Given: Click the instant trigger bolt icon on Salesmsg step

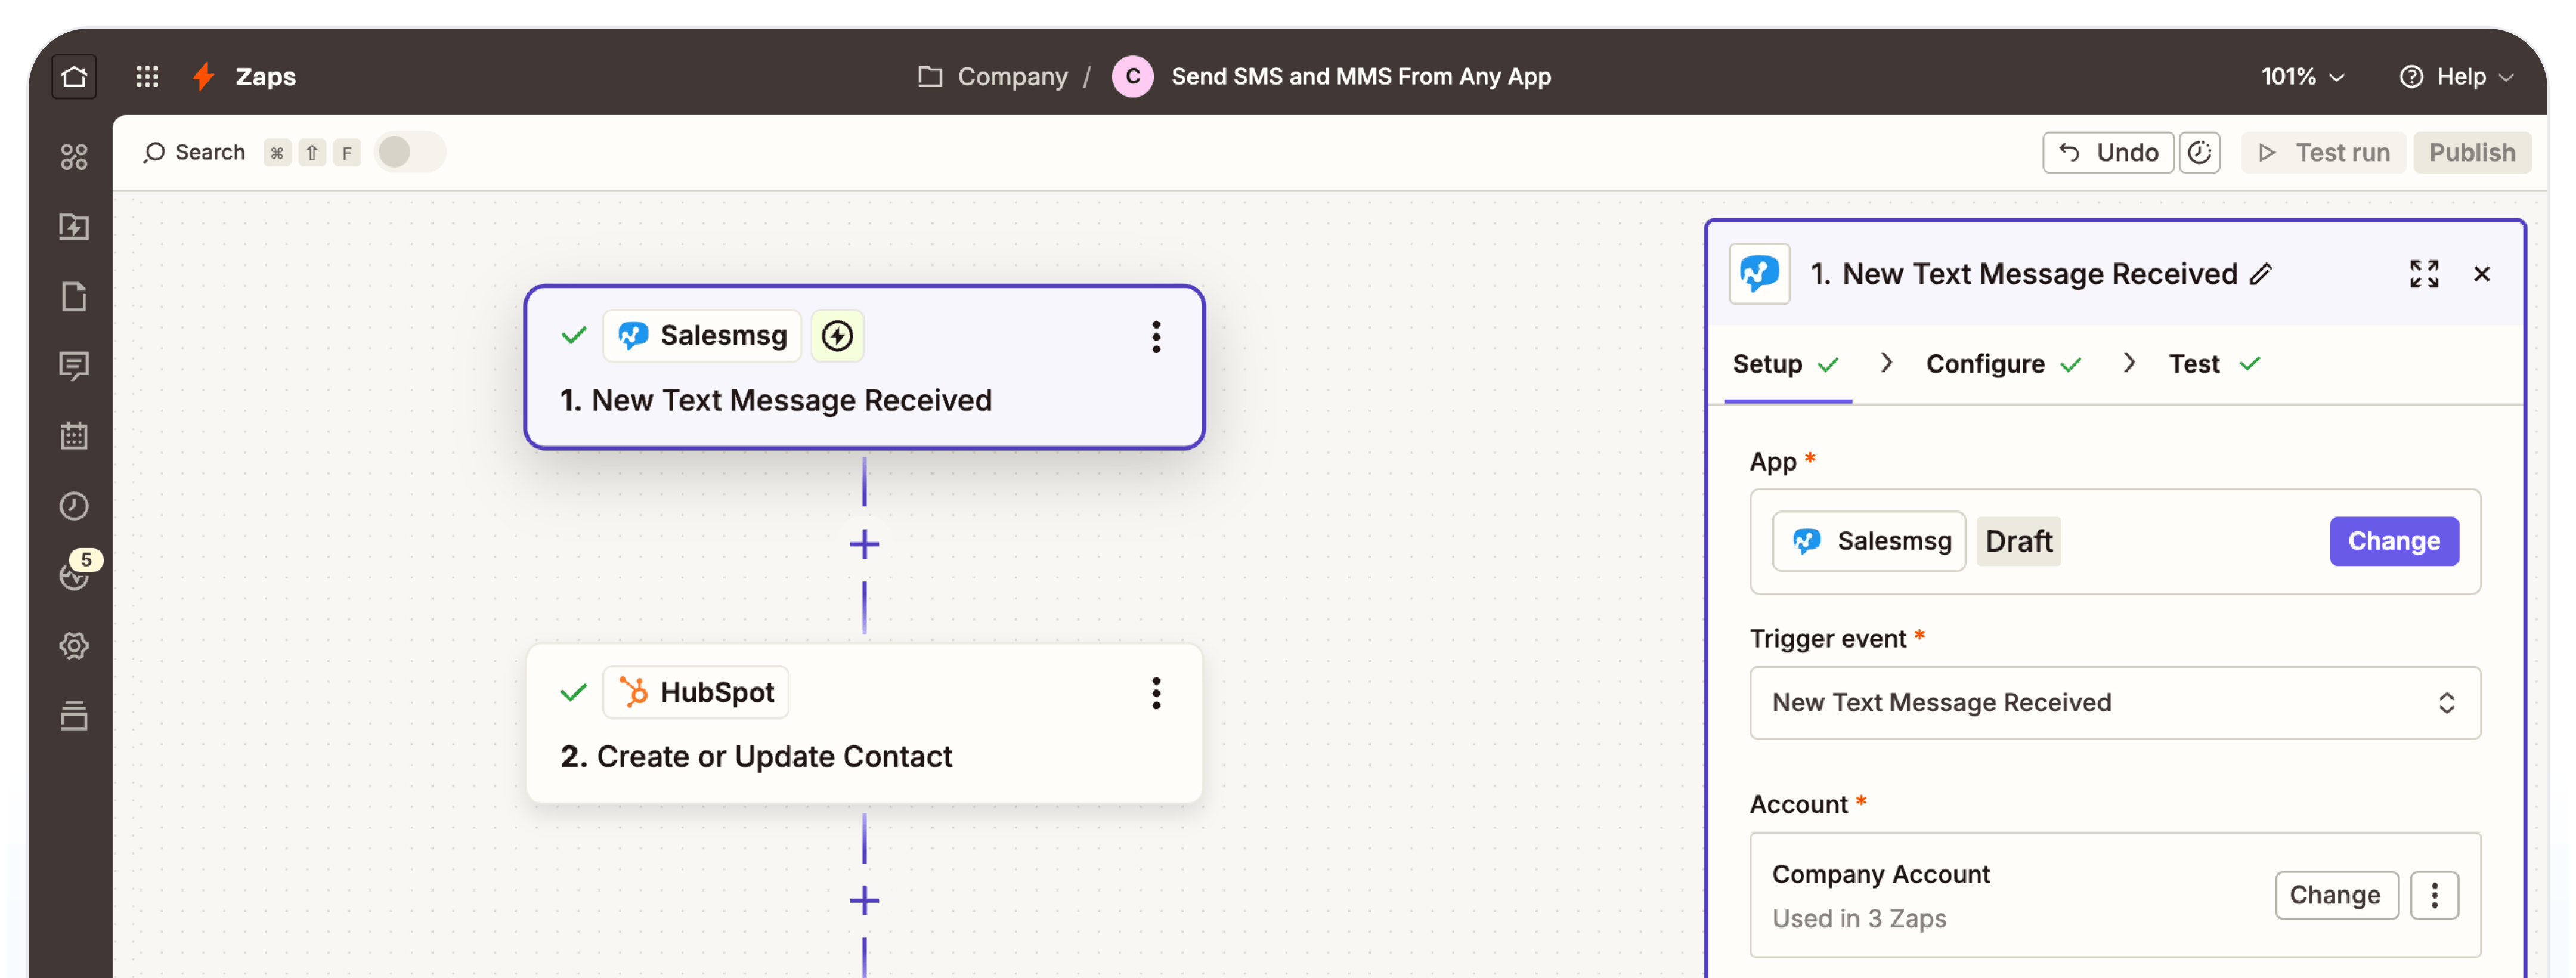Looking at the screenshot, I should click(837, 336).
